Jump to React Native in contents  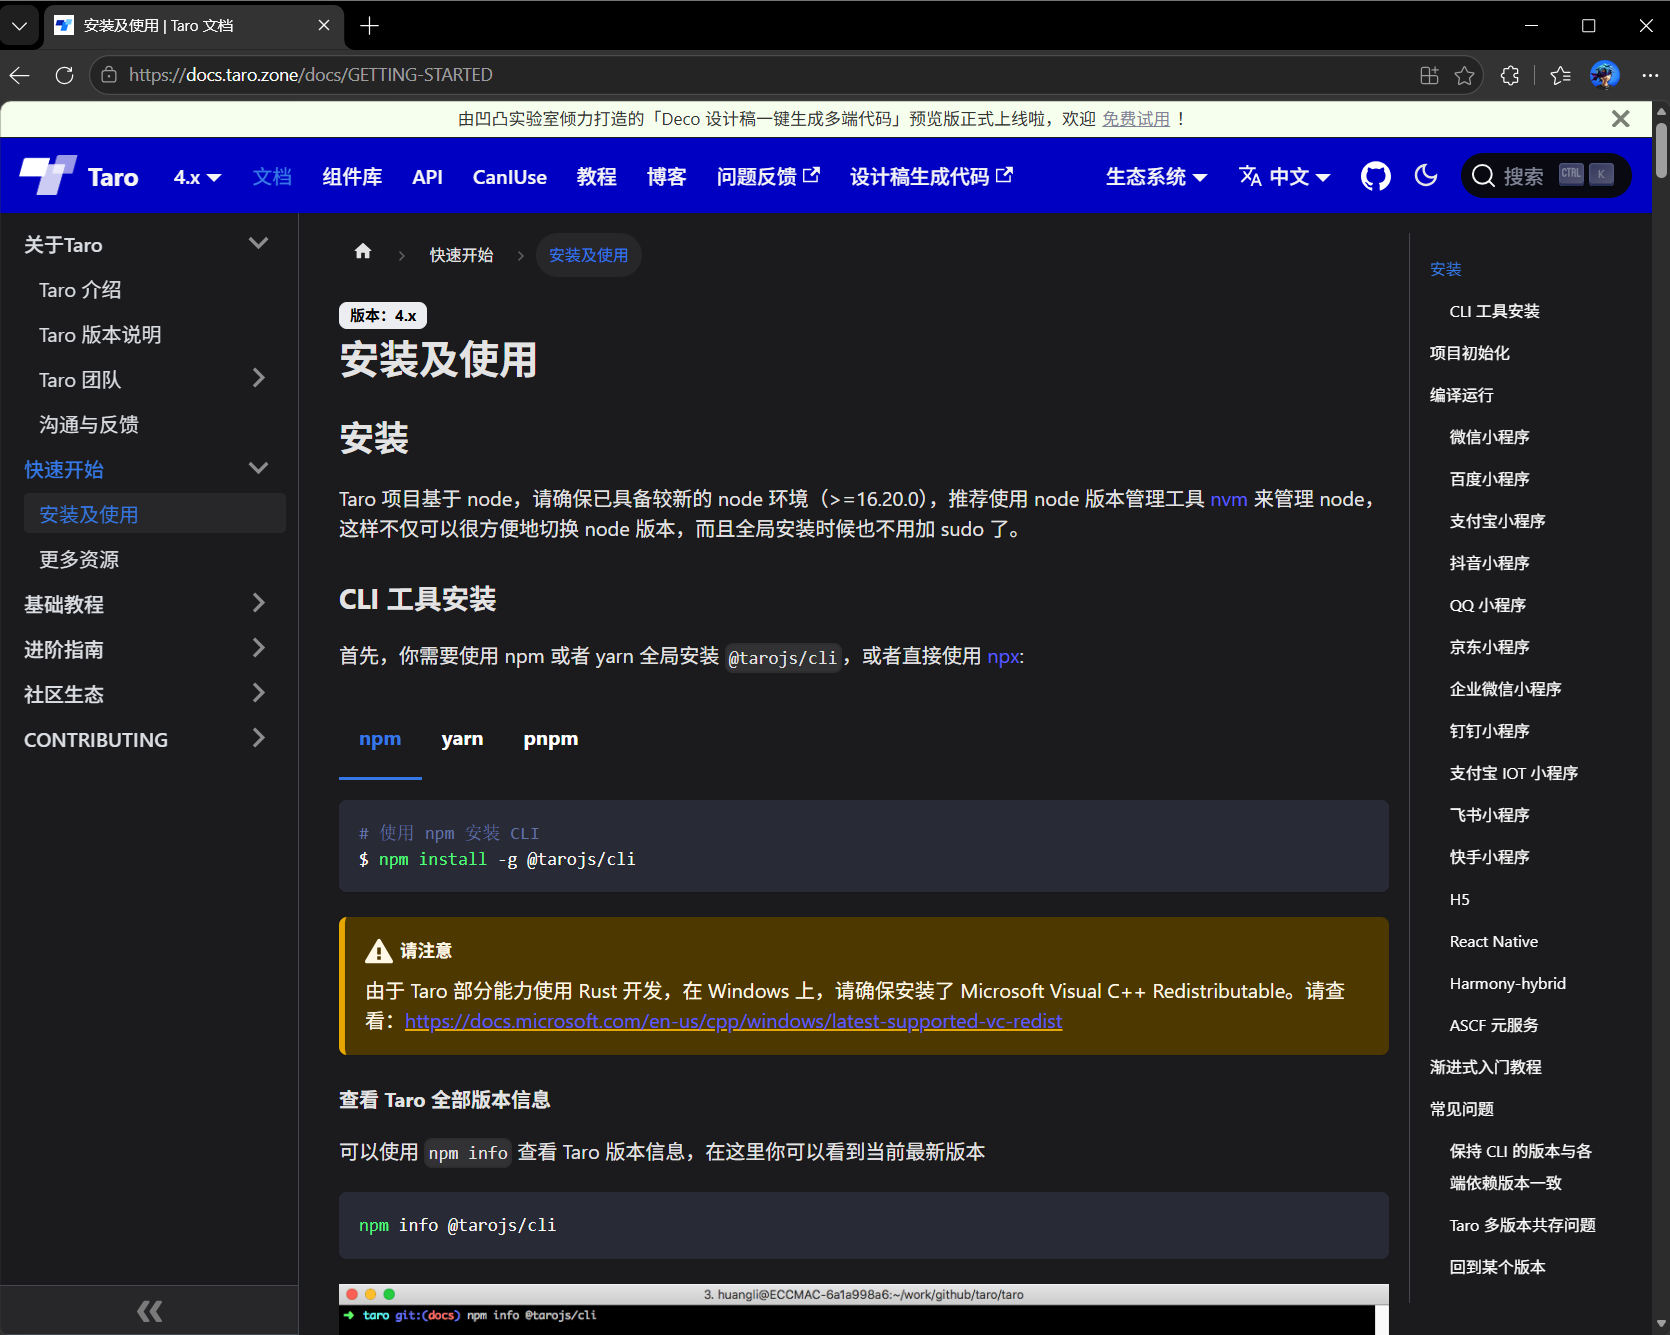(x=1493, y=941)
